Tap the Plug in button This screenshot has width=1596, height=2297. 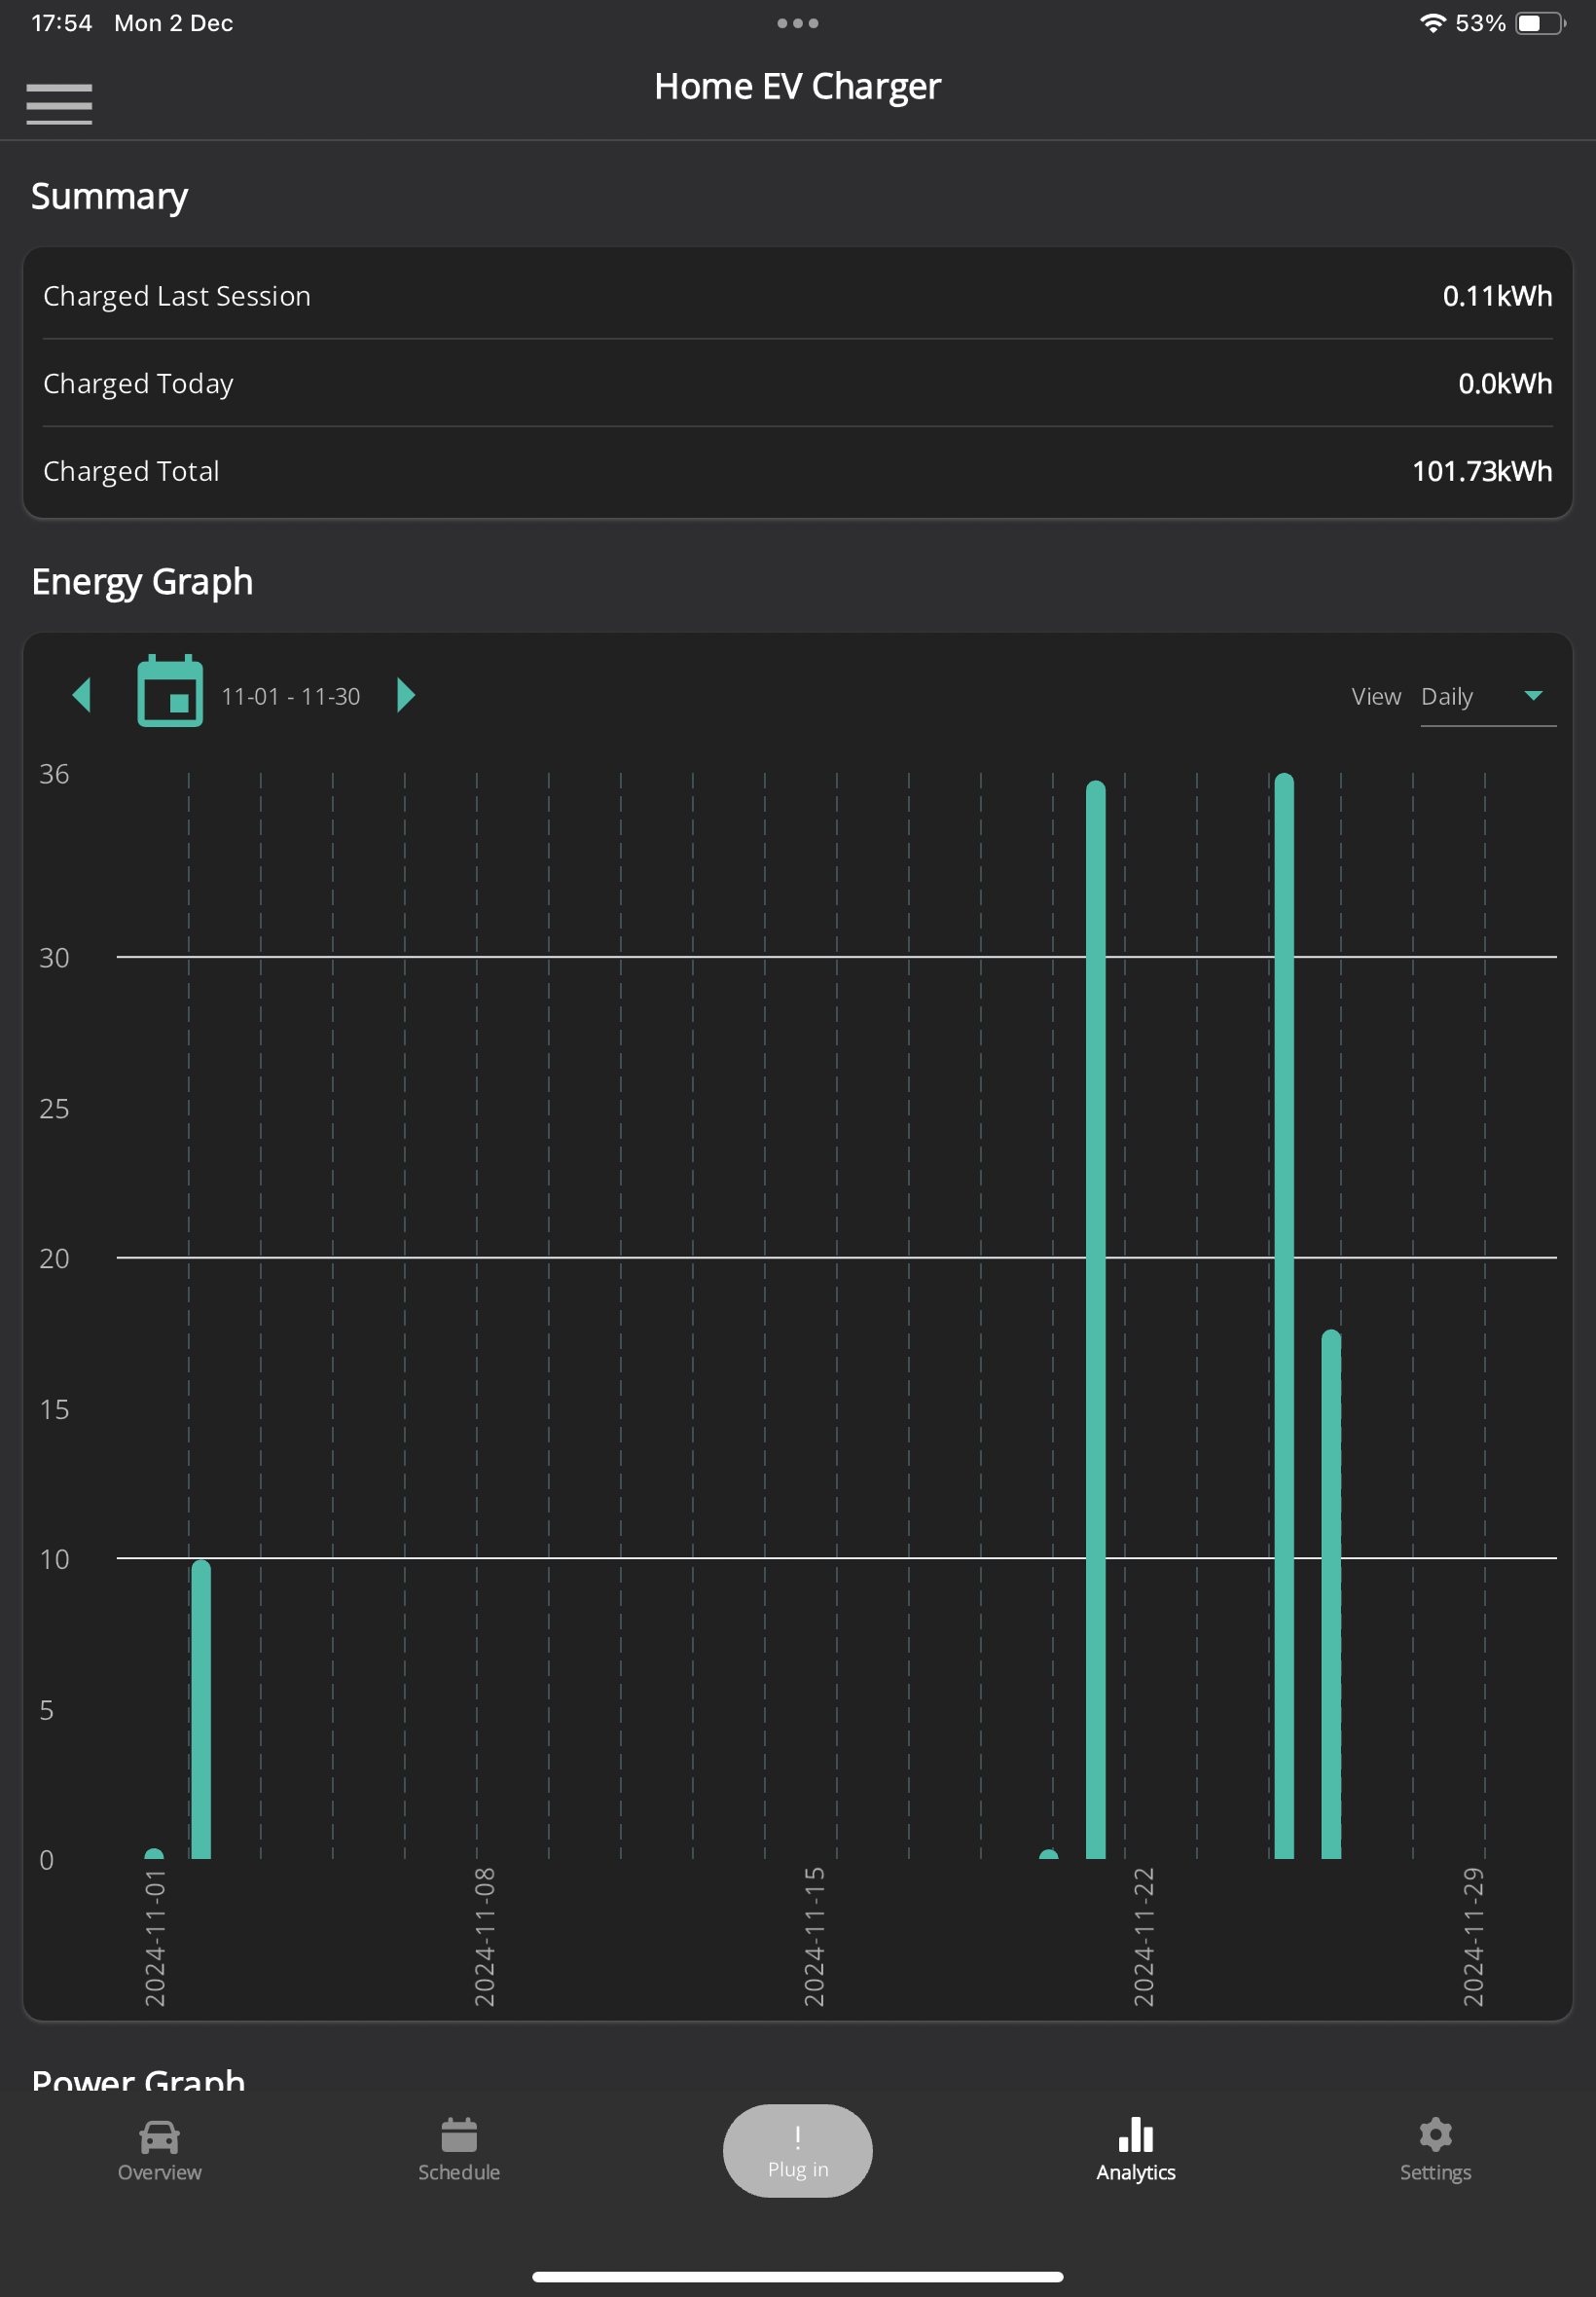[x=797, y=2150]
